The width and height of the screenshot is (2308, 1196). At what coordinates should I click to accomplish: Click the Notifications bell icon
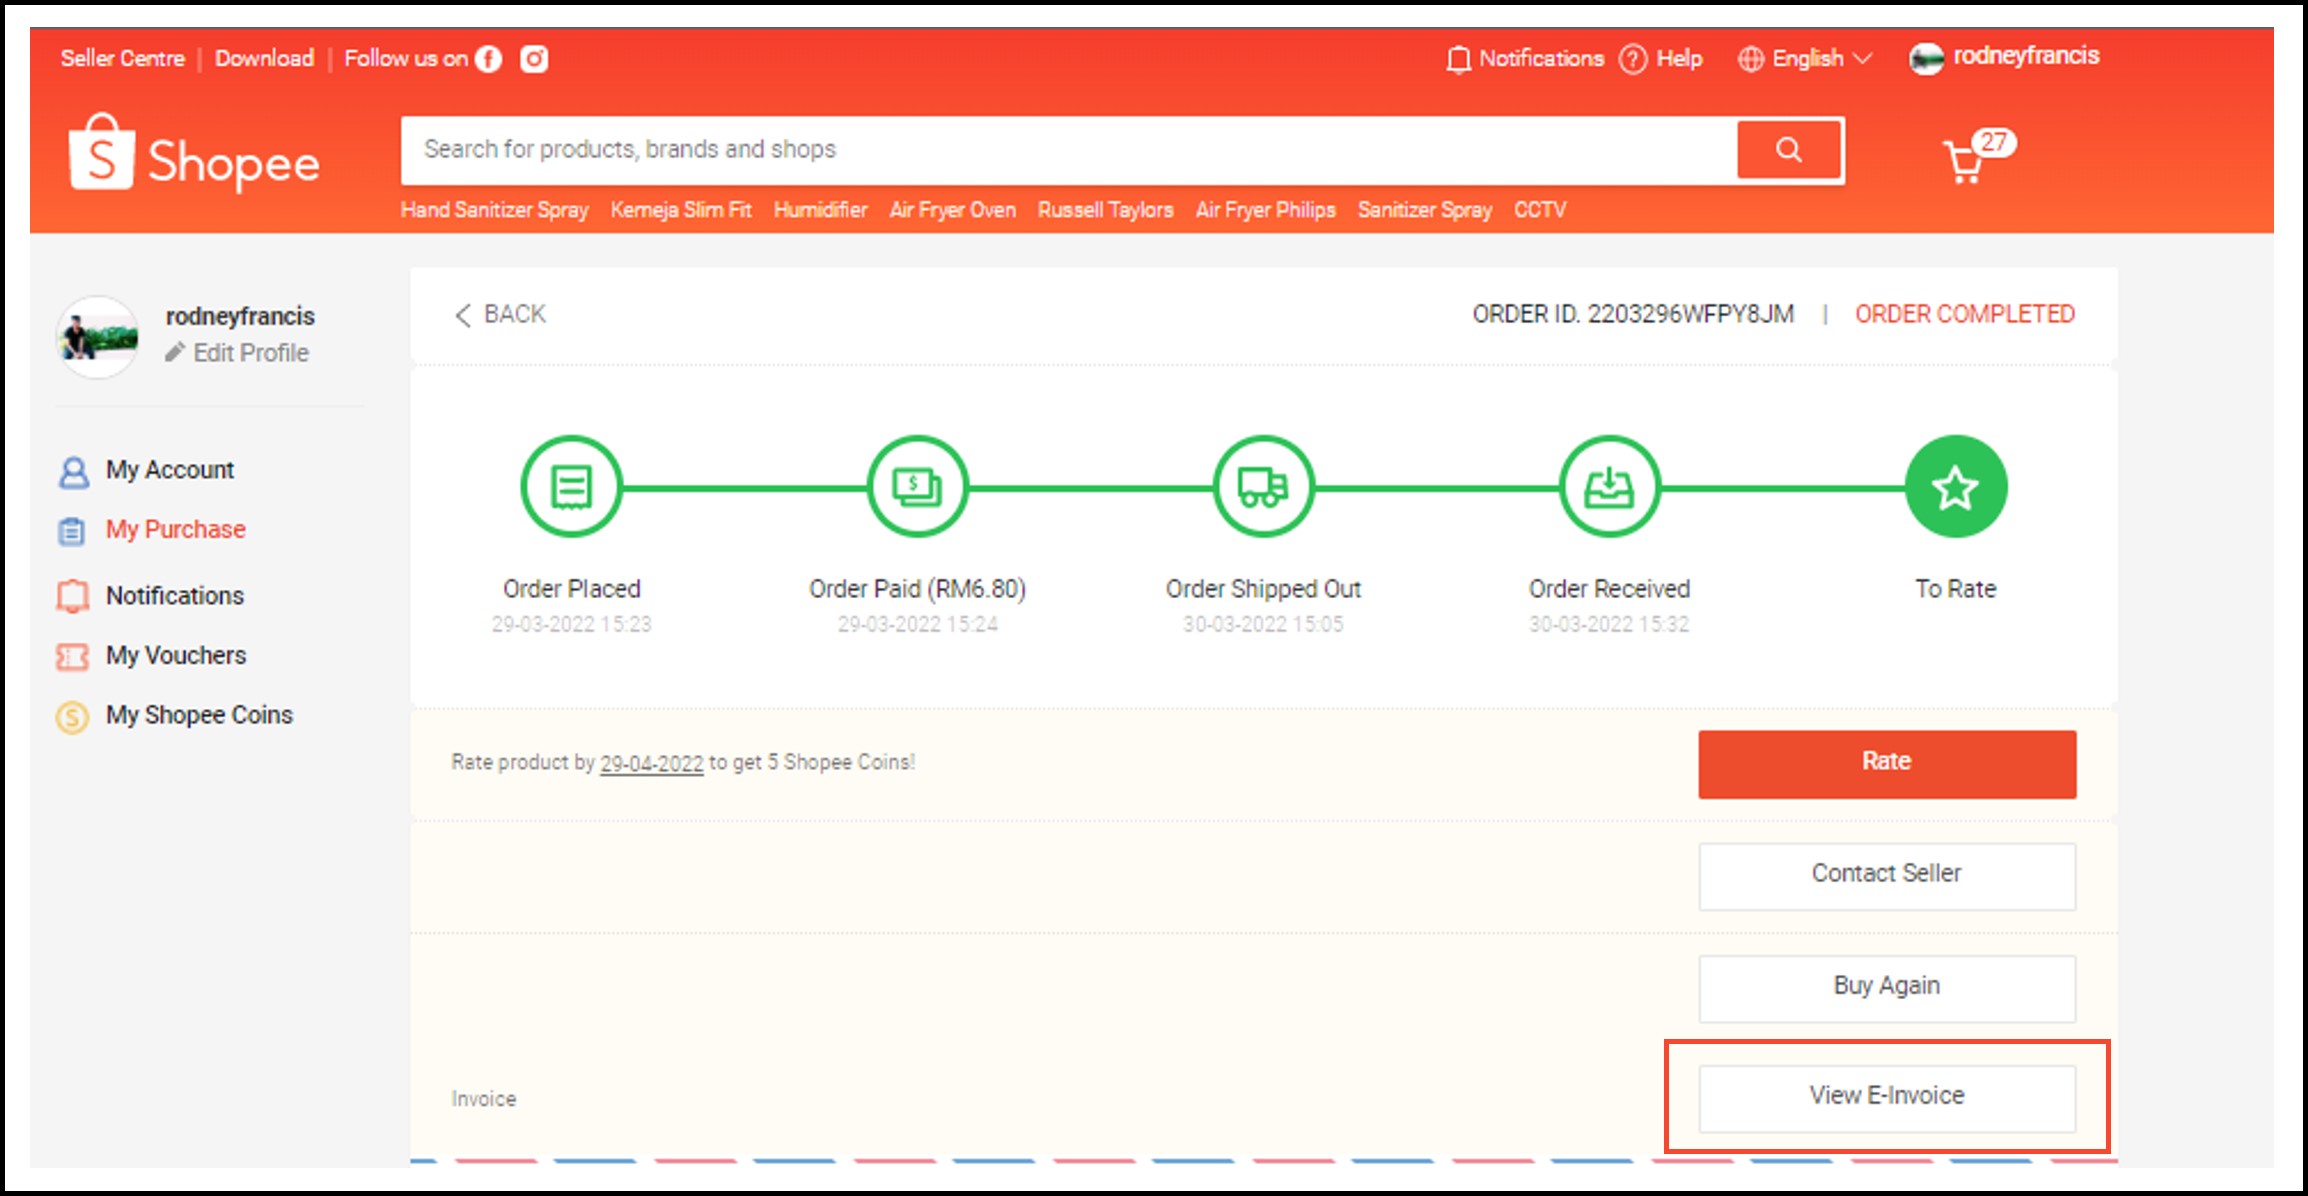[x=1456, y=58]
